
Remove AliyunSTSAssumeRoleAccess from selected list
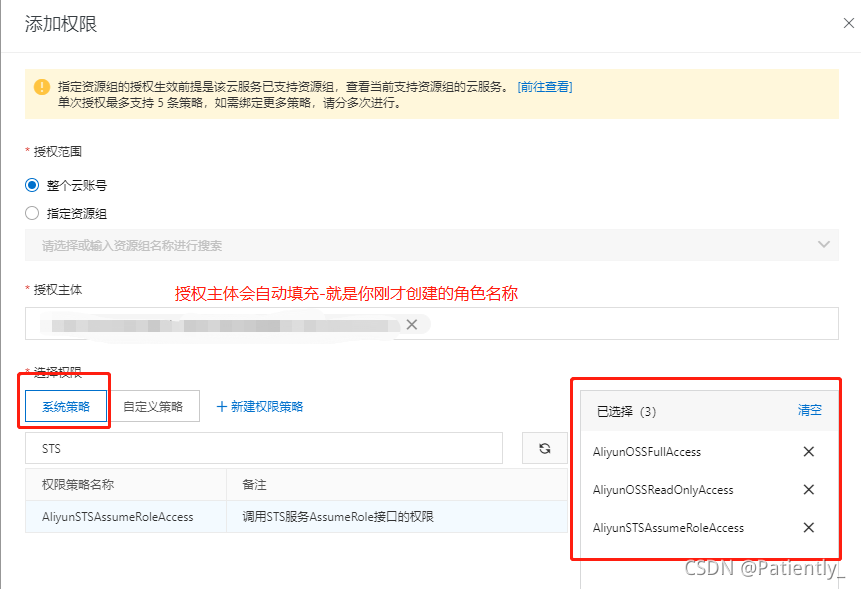point(808,528)
